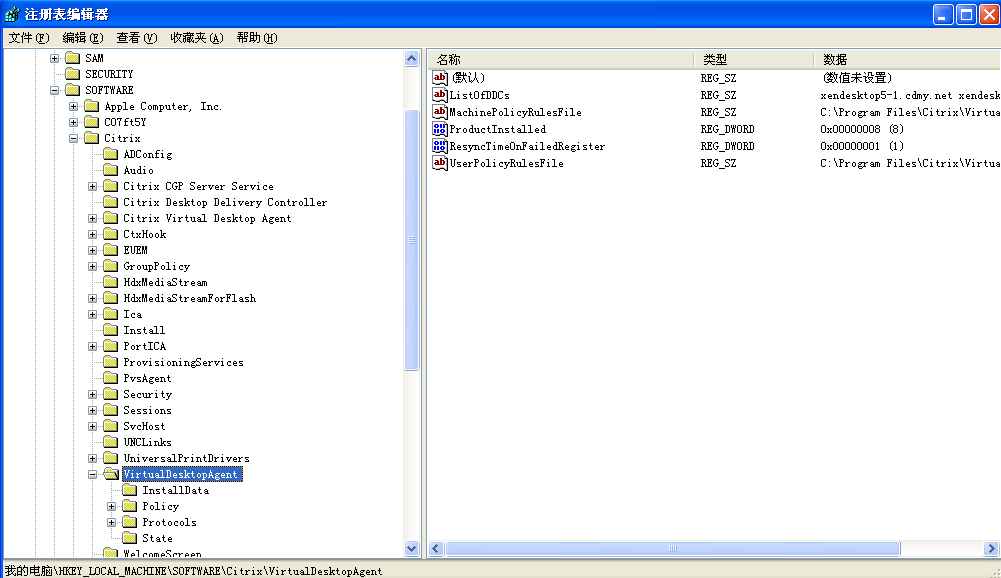Expand the Protocols subkey
1001x578 pixels.
click(x=112, y=522)
